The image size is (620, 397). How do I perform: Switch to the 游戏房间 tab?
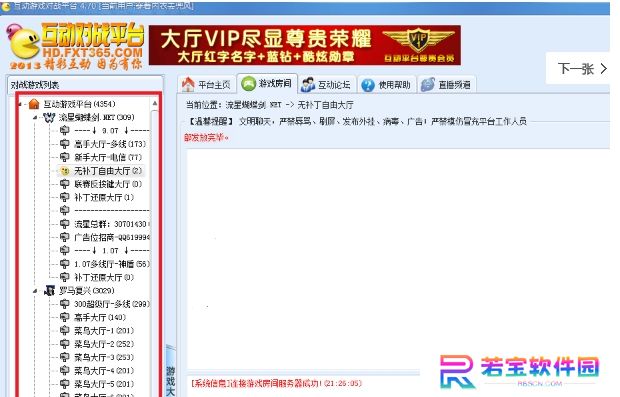267,83
